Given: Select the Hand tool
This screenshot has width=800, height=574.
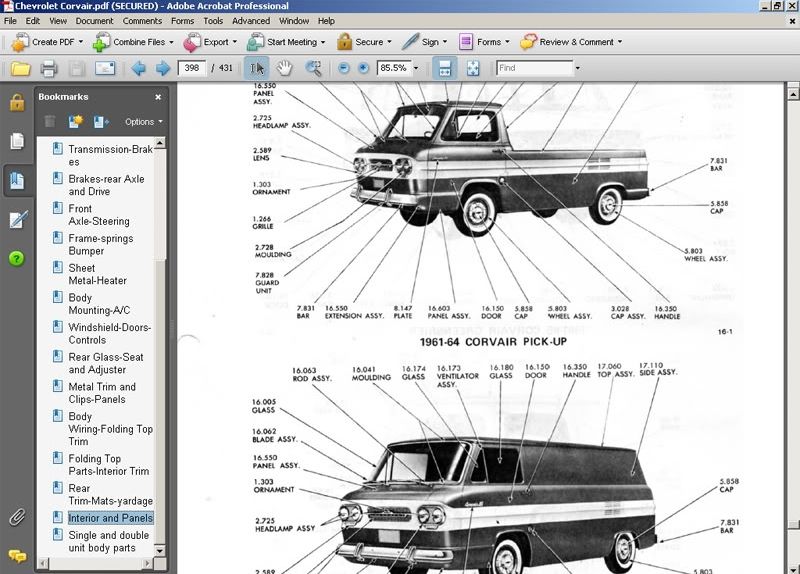Looking at the screenshot, I should pyautogui.click(x=285, y=69).
